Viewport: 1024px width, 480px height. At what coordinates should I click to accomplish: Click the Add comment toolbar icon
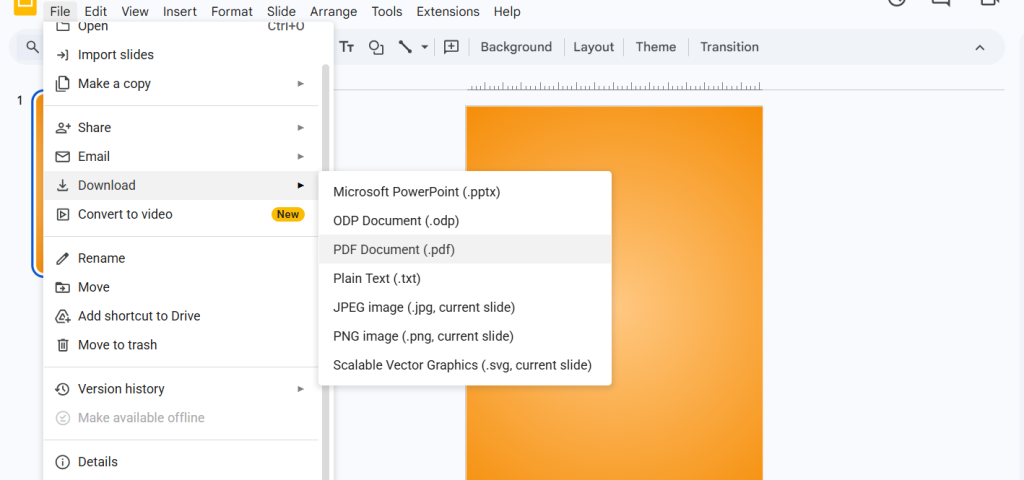[451, 47]
